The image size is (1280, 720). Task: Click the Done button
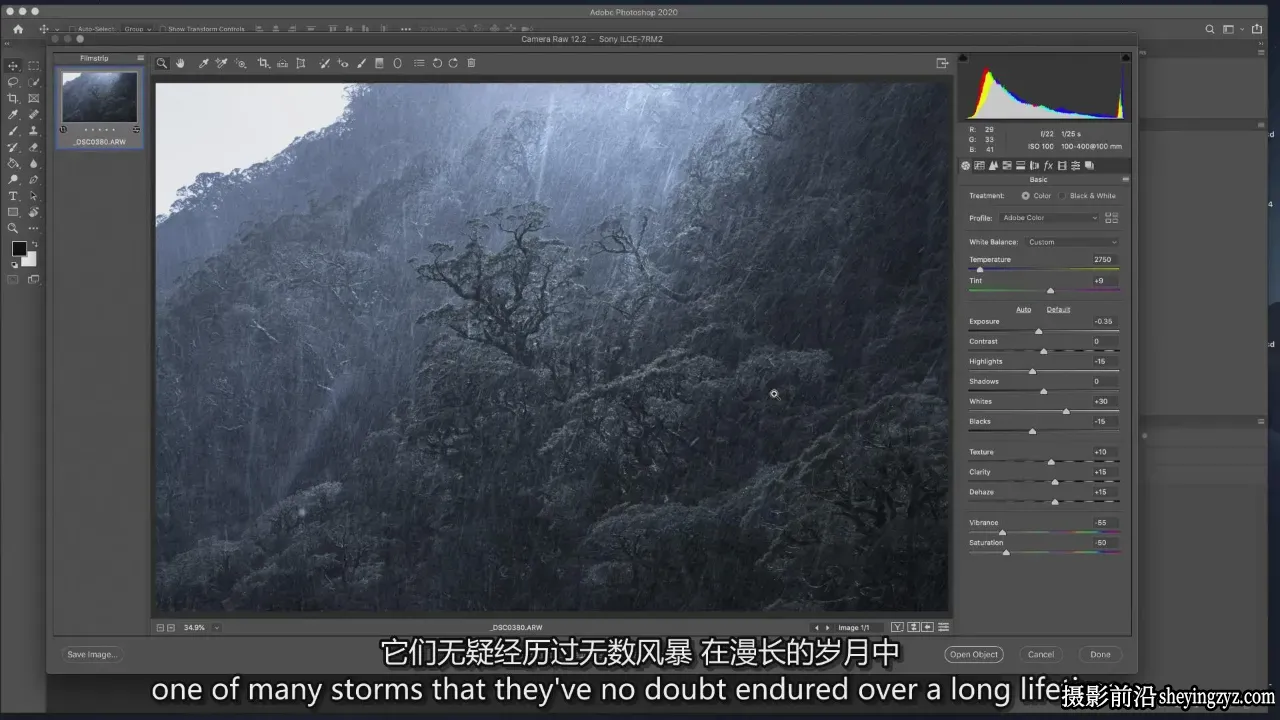tap(1100, 655)
